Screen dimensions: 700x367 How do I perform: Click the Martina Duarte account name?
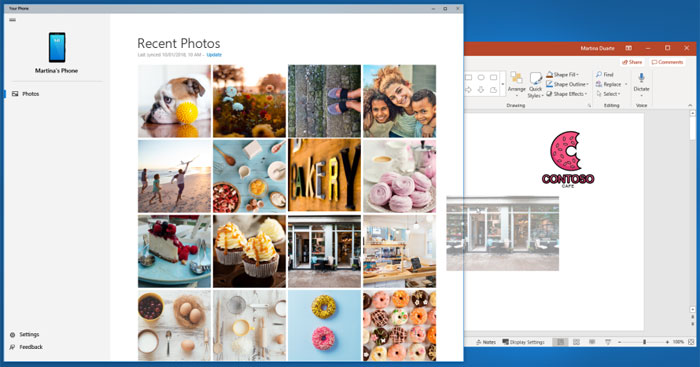597,48
